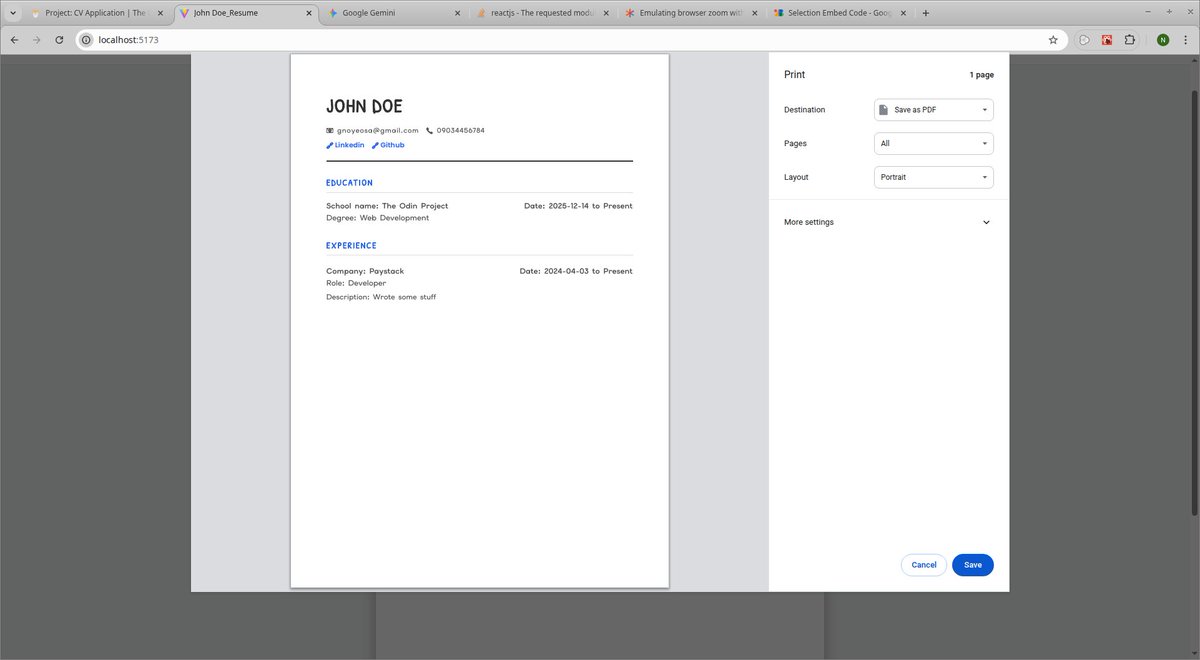Open the Extensions puzzle-piece icon
Image resolution: width=1200 pixels, height=660 pixels.
(x=1129, y=40)
